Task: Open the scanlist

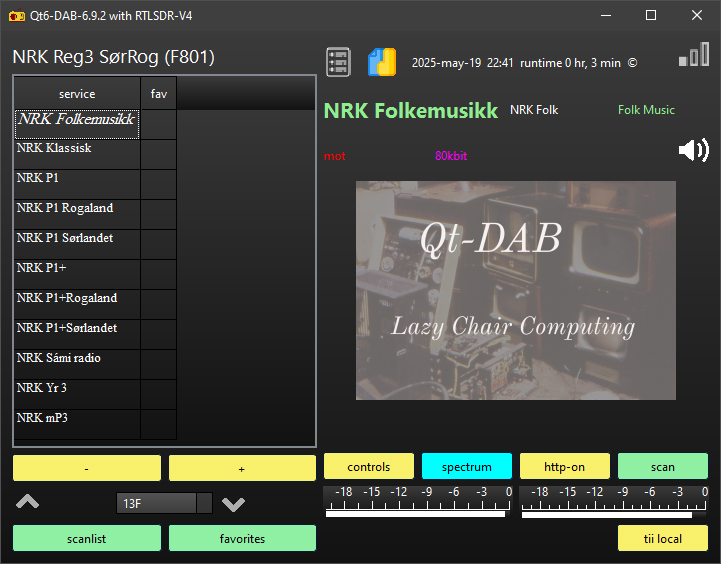Action: coord(87,538)
